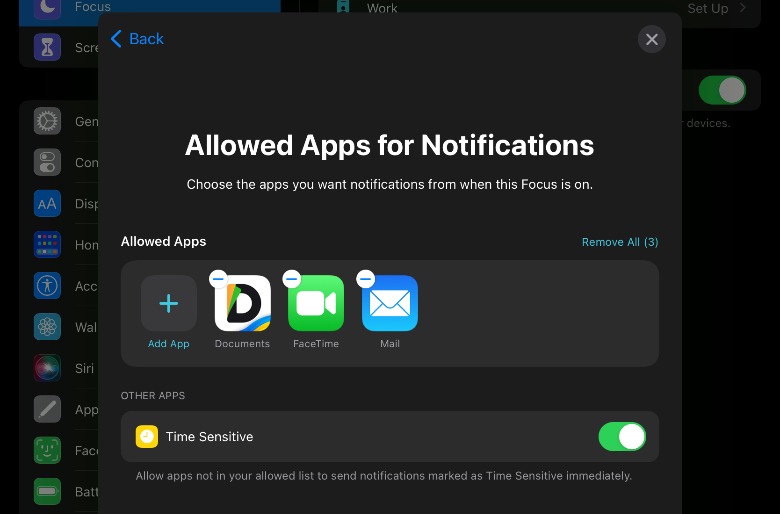Click the Remove All (3) link

click(619, 242)
